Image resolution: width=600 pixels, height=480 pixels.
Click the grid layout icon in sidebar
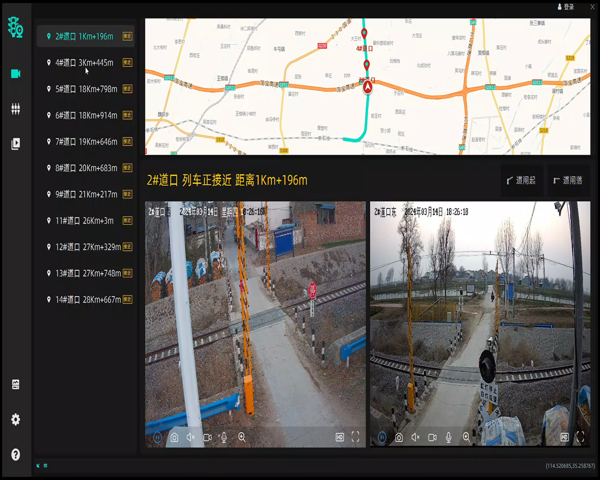(x=15, y=109)
